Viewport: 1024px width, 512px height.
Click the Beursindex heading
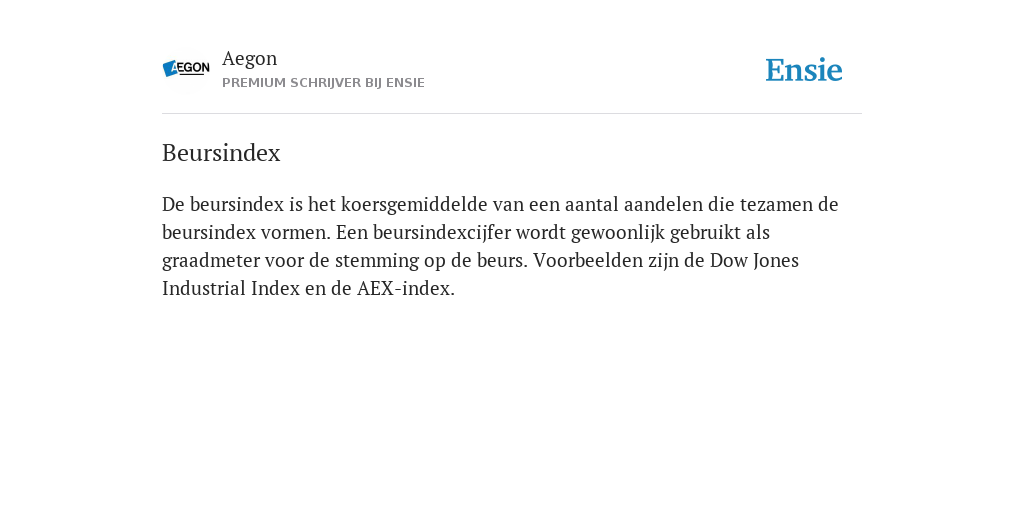click(221, 153)
